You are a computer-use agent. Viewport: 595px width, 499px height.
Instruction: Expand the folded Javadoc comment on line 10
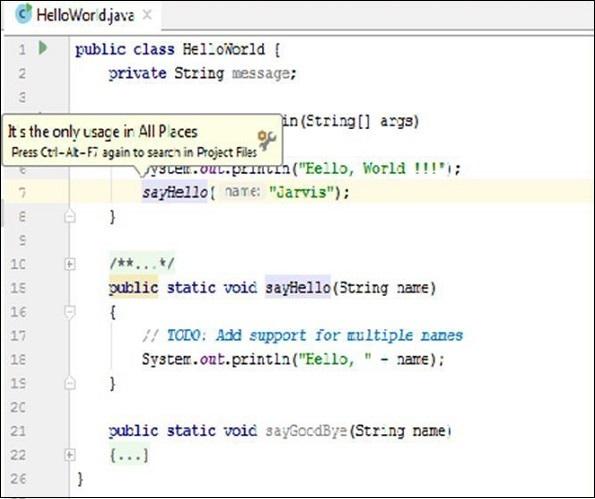[69, 264]
